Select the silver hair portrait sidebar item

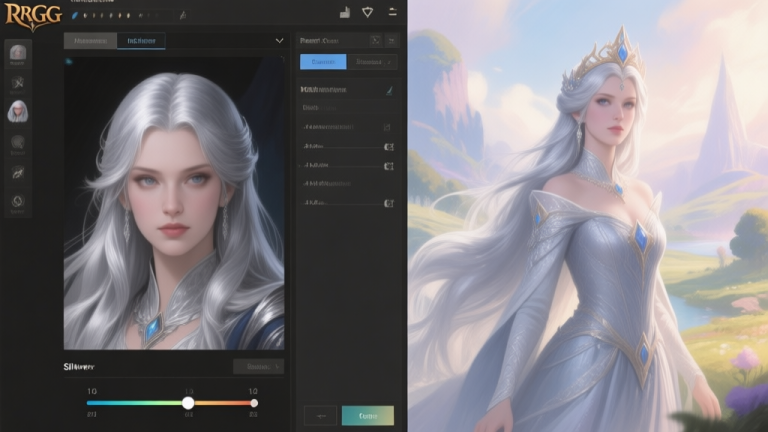(x=18, y=112)
